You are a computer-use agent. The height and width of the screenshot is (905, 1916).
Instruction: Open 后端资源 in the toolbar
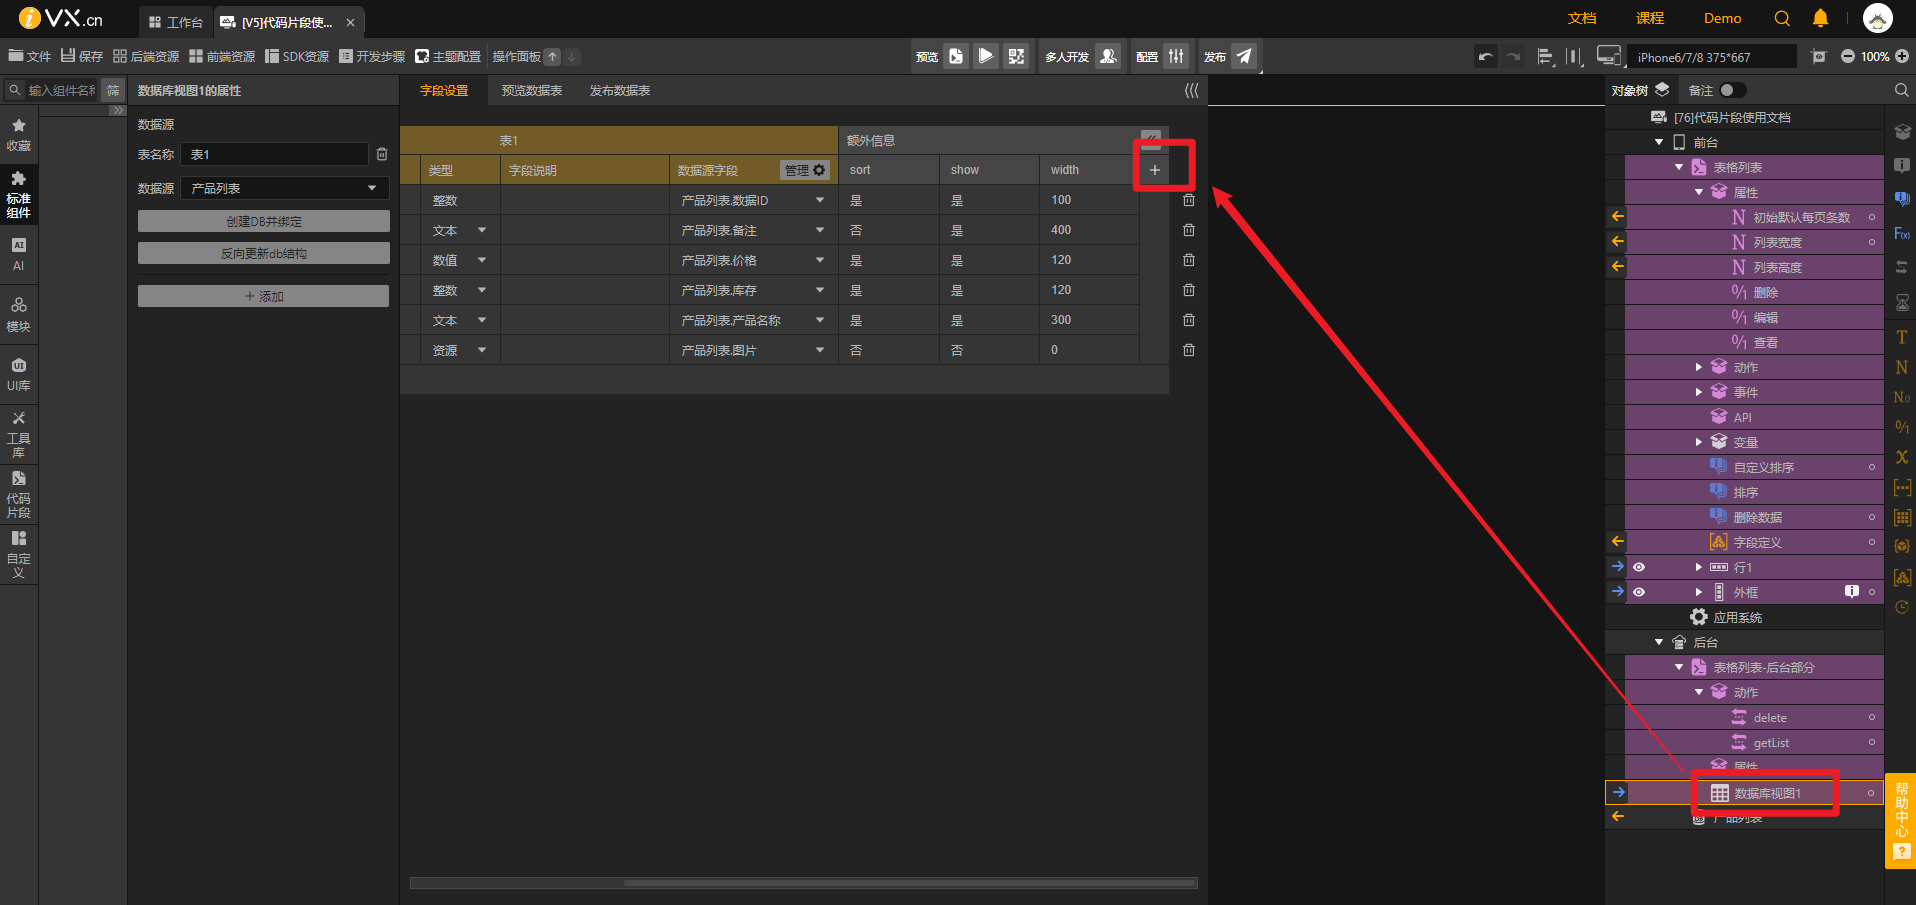tap(146, 56)
